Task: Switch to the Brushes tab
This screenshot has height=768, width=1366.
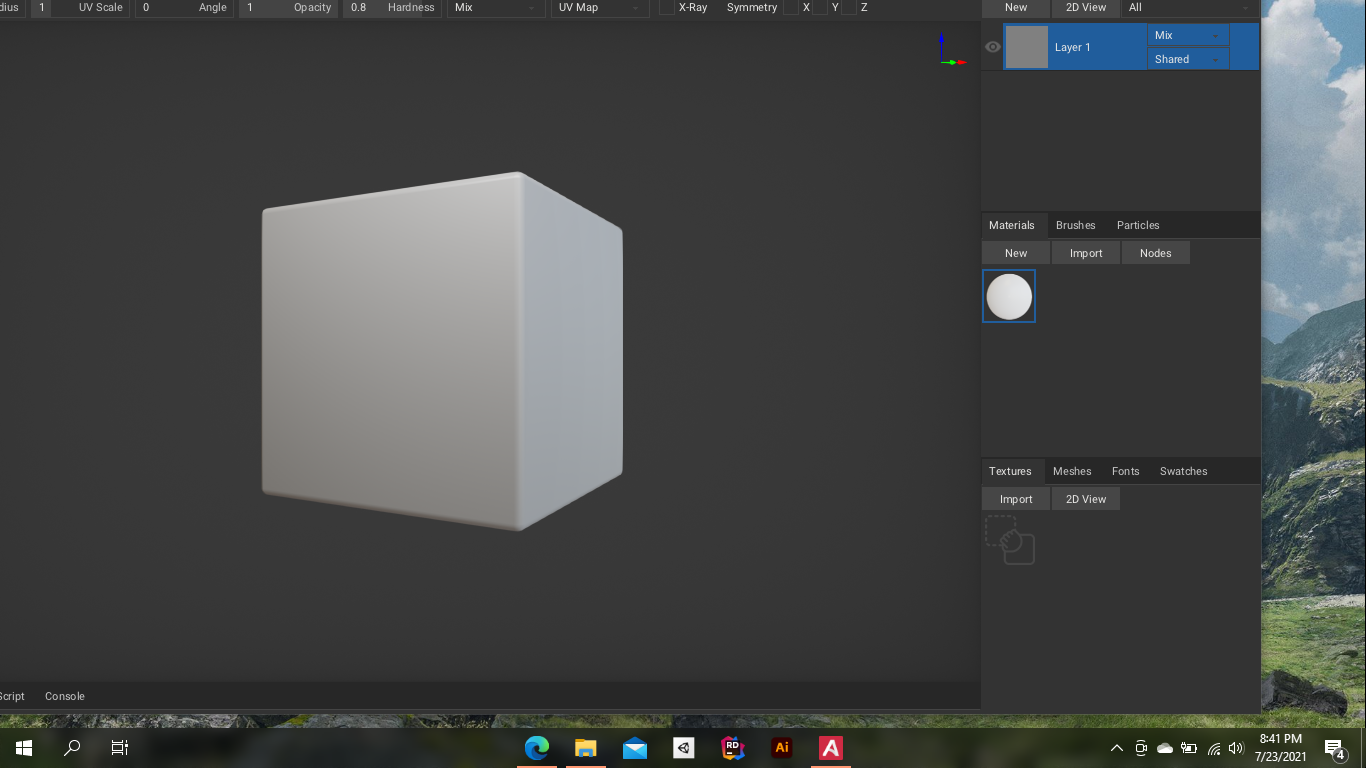Action: 1075,225
